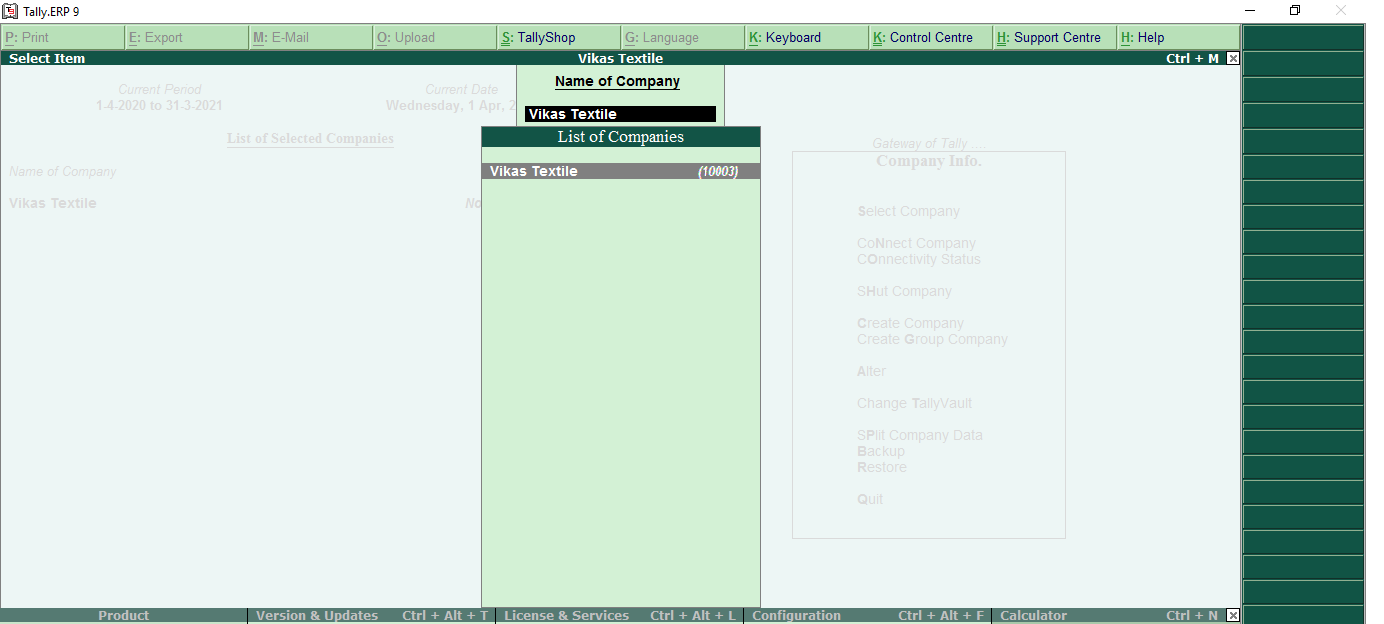Open the Language toolbar option
This screenshot has height=624, width=1384.
683,38
